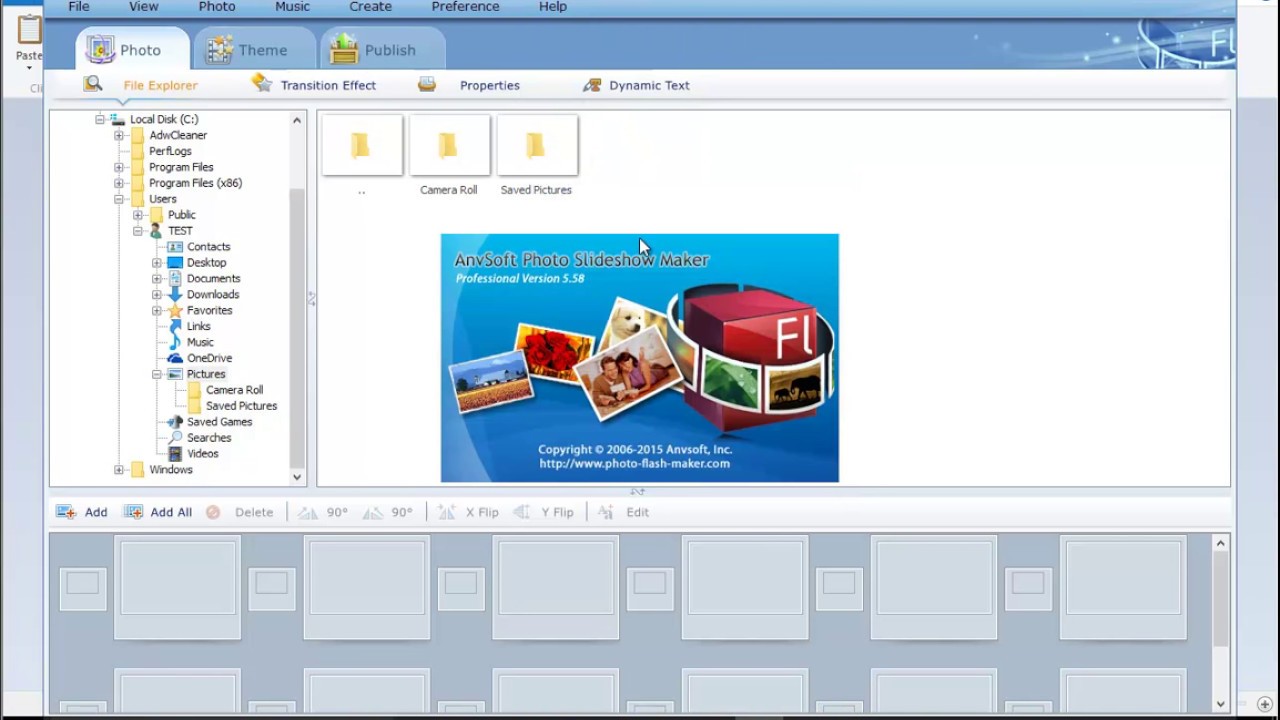The width and height of the screenshot is (1280, 720).
Task: Expand the Public folder node
Action: 138,215
